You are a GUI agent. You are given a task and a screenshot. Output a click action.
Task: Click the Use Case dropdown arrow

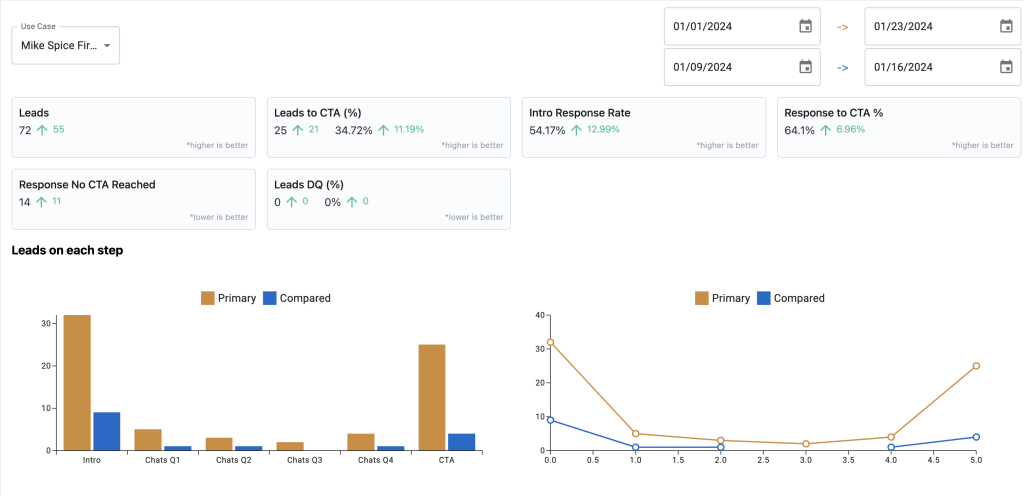tap(107, 46)
